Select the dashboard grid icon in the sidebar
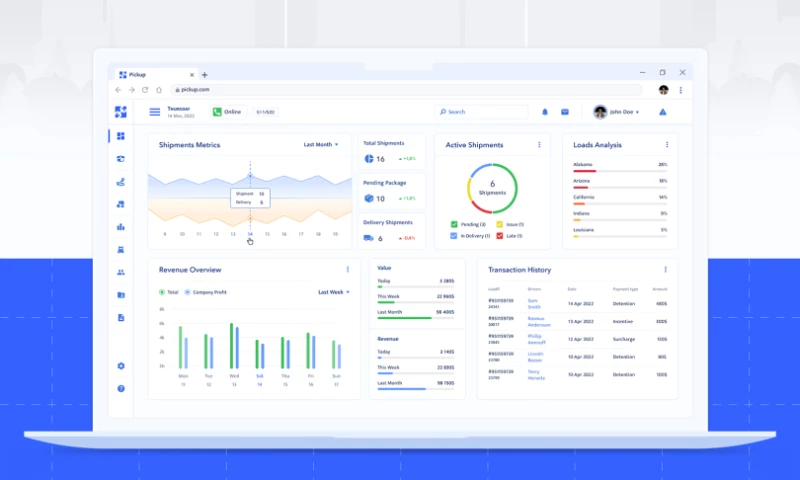Screen dimensions: 800x480 click(121, 136)
